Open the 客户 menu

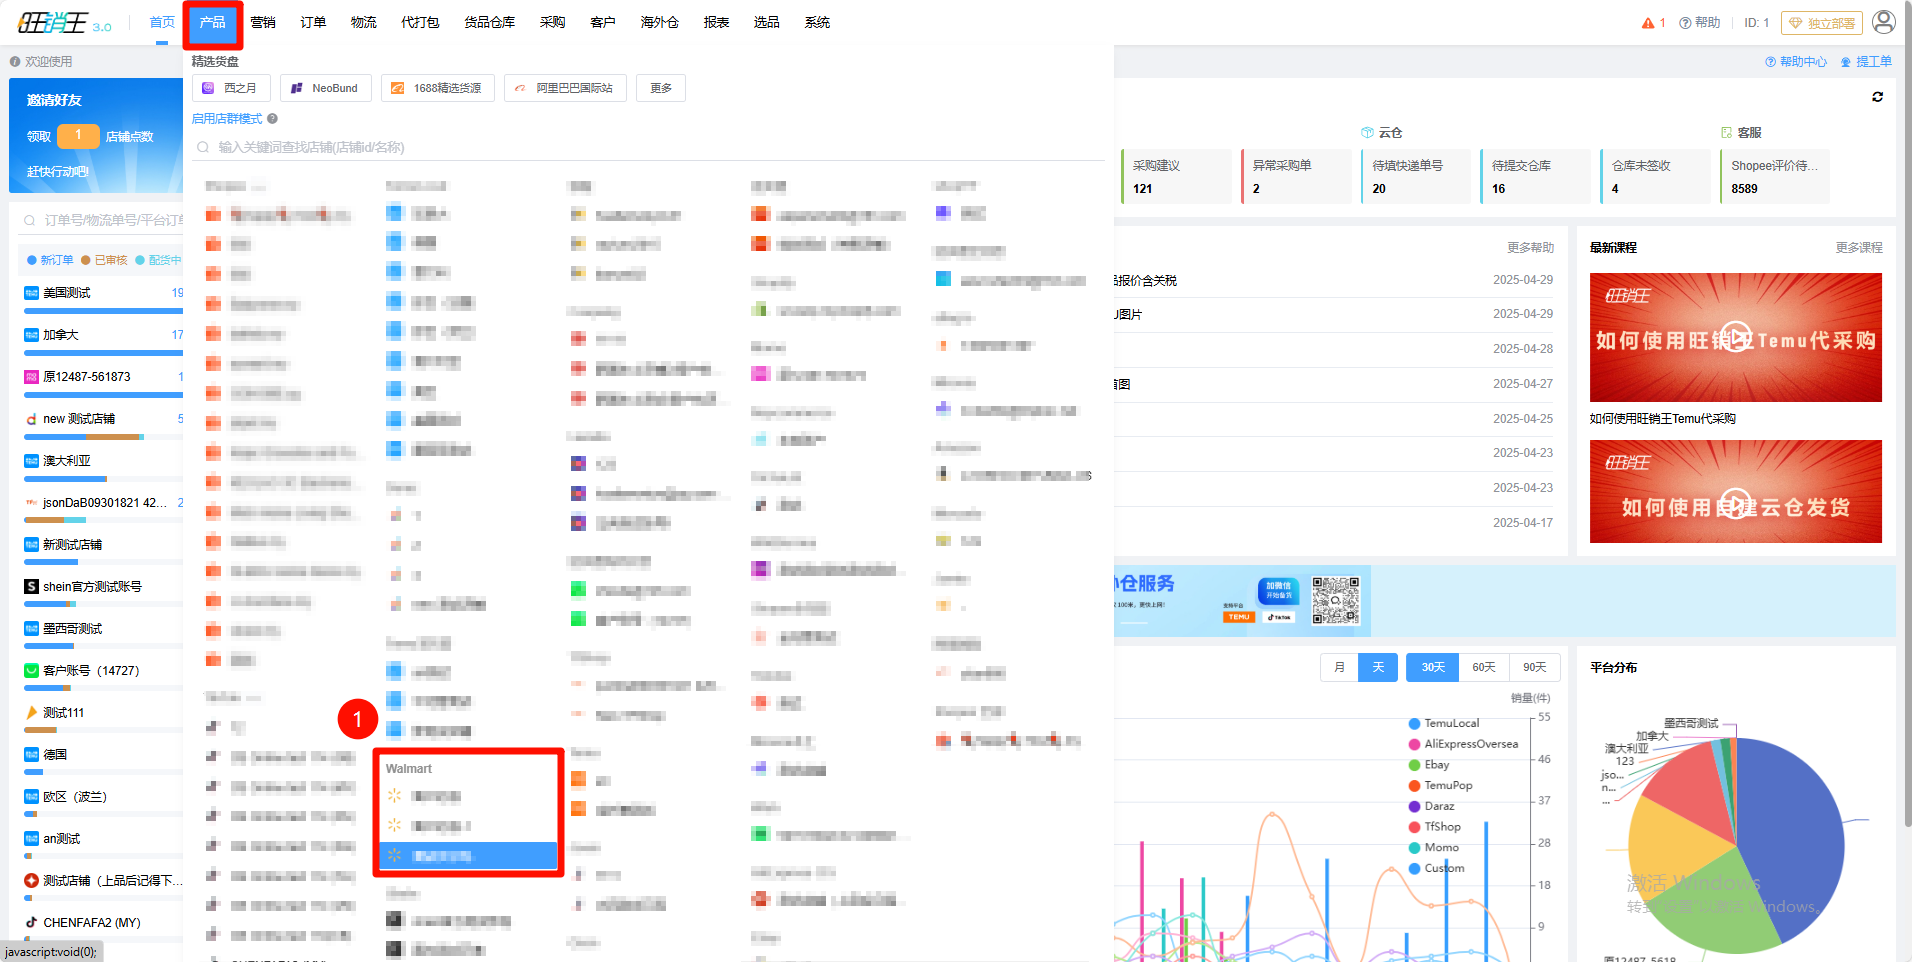coord(603,22)
